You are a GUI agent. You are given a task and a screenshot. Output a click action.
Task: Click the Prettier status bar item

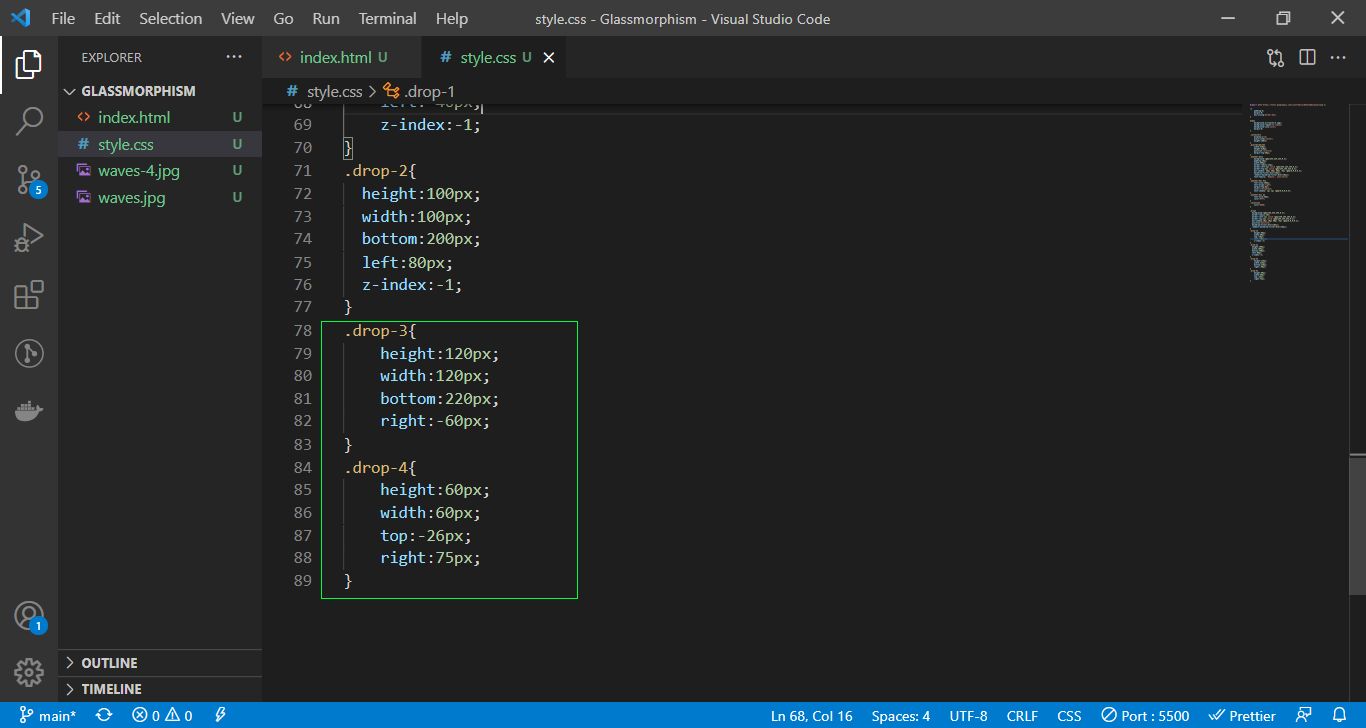tap(1242, 715)
